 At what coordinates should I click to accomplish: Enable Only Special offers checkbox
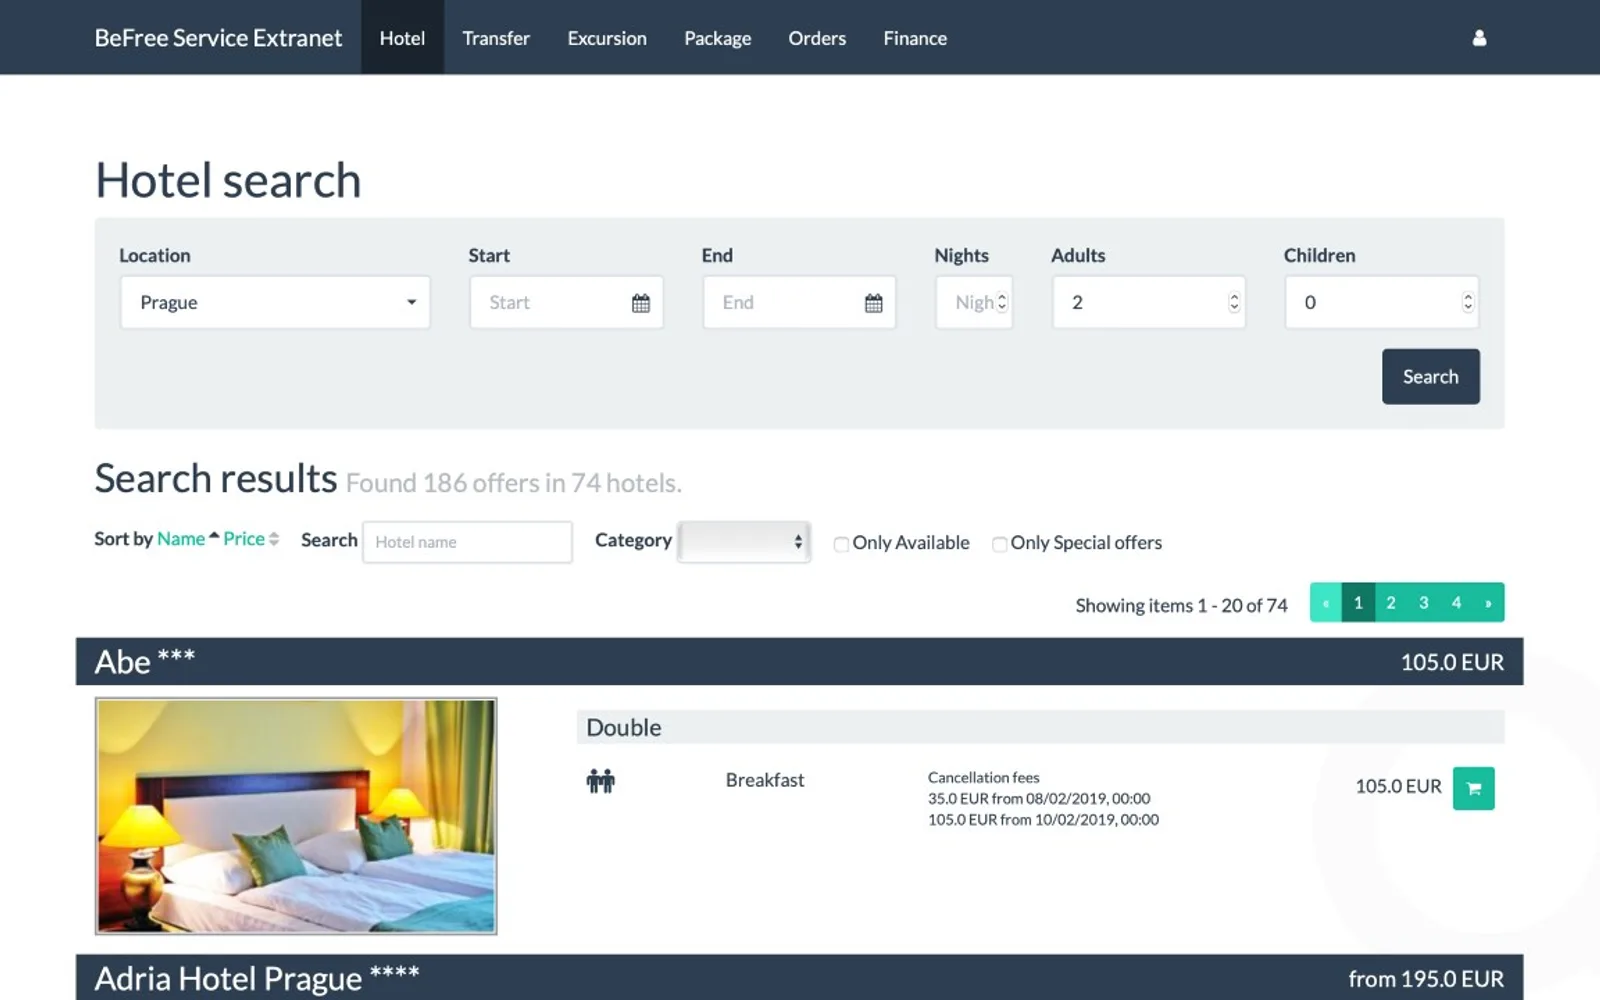click(999, 544)
